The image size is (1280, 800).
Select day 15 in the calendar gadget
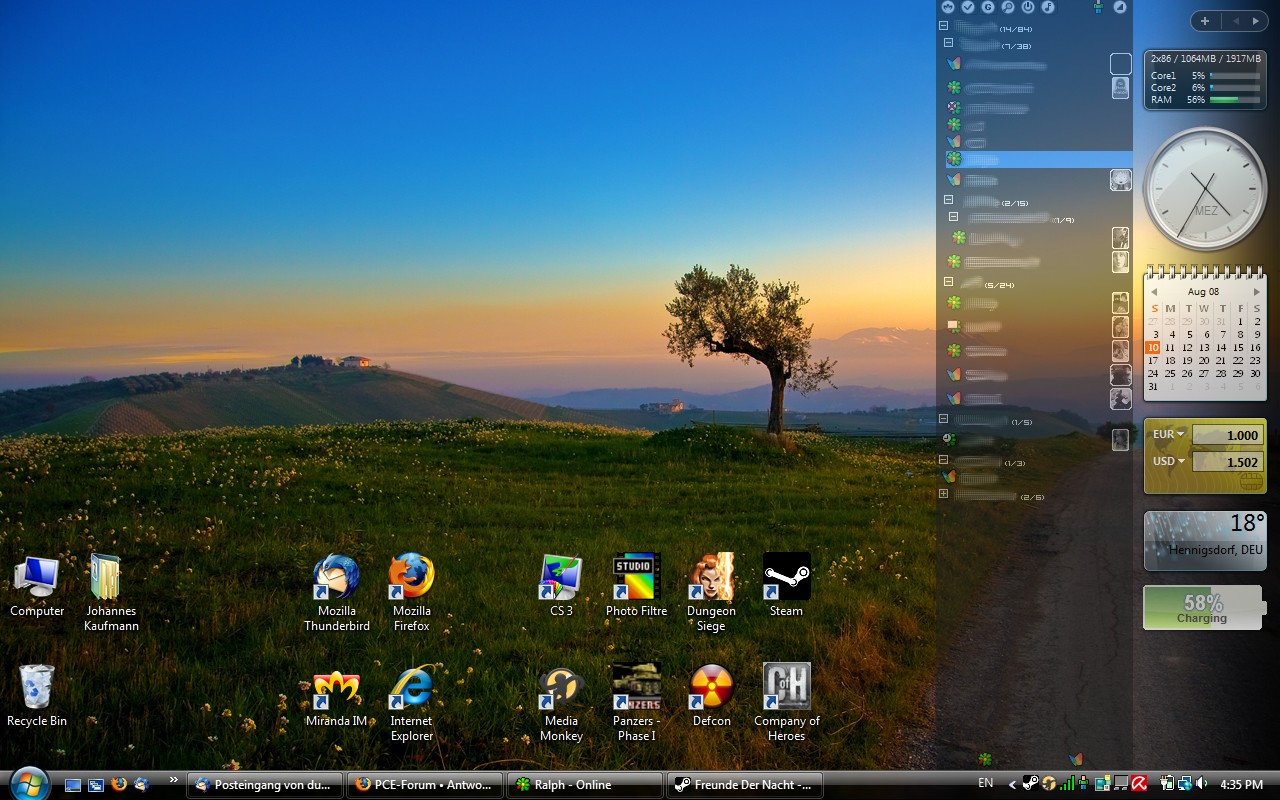pyautogui.click(x=1239, y=348)
